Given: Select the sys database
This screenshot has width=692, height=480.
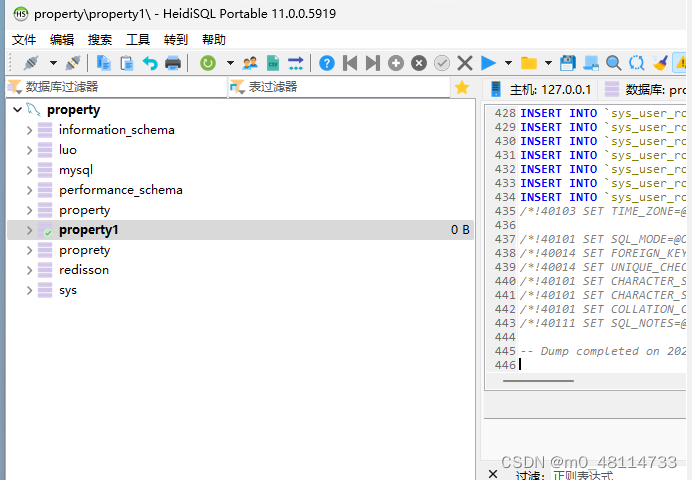Looking at the screenshot, I should (x=68, y=290).
